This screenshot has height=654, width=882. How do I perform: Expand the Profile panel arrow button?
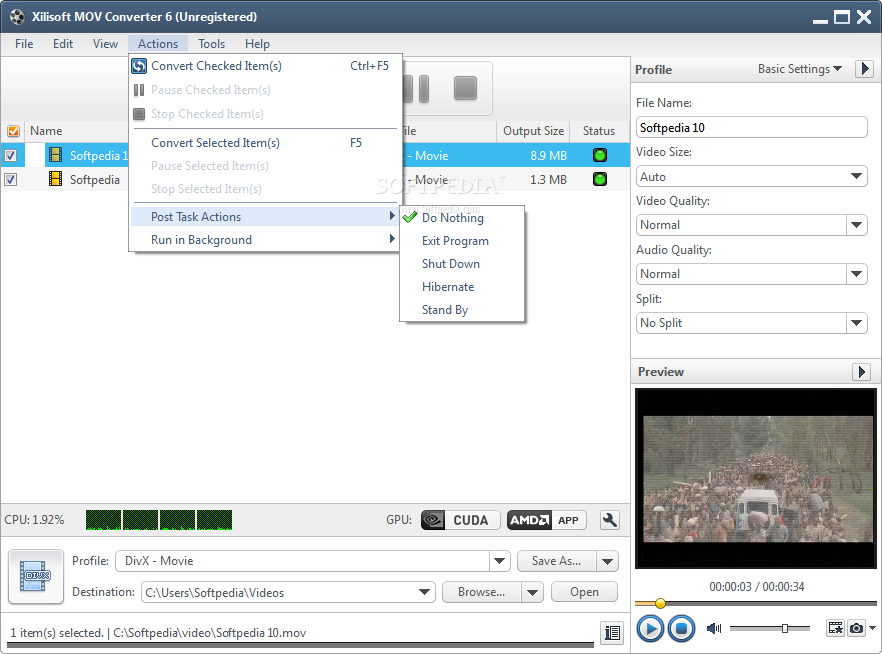point(865,69)
